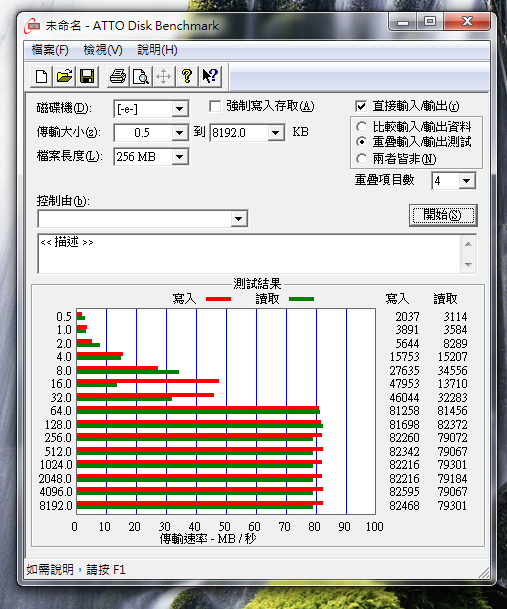507x609 pixels.
Task: Click the Print toolbar icon
Action: pyautogui.click(x=118, y=77)
